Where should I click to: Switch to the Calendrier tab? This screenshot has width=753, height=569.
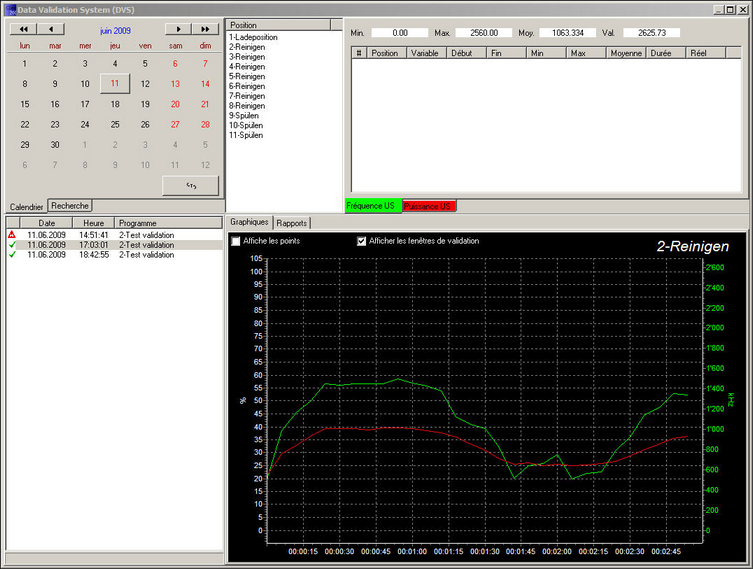[x=26, y=206]
